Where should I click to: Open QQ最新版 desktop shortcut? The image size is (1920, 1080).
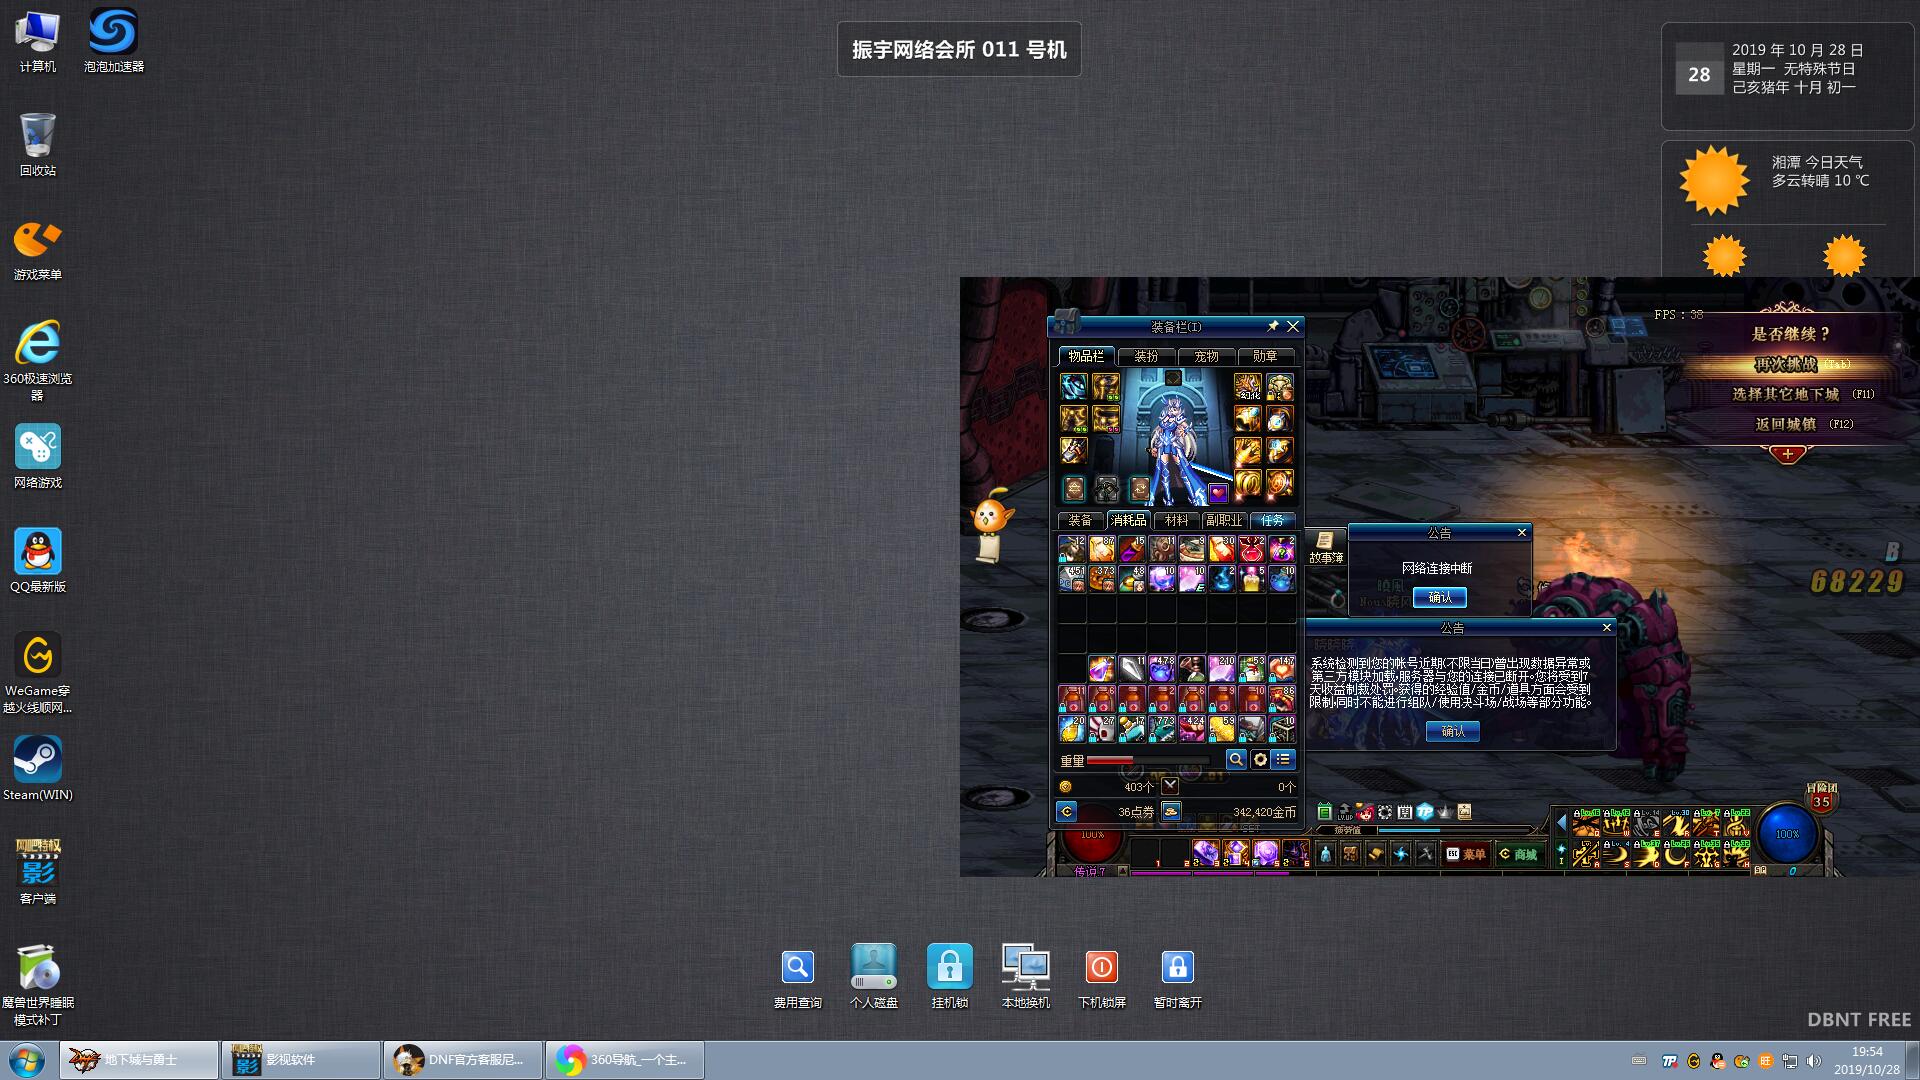(37, 561)
